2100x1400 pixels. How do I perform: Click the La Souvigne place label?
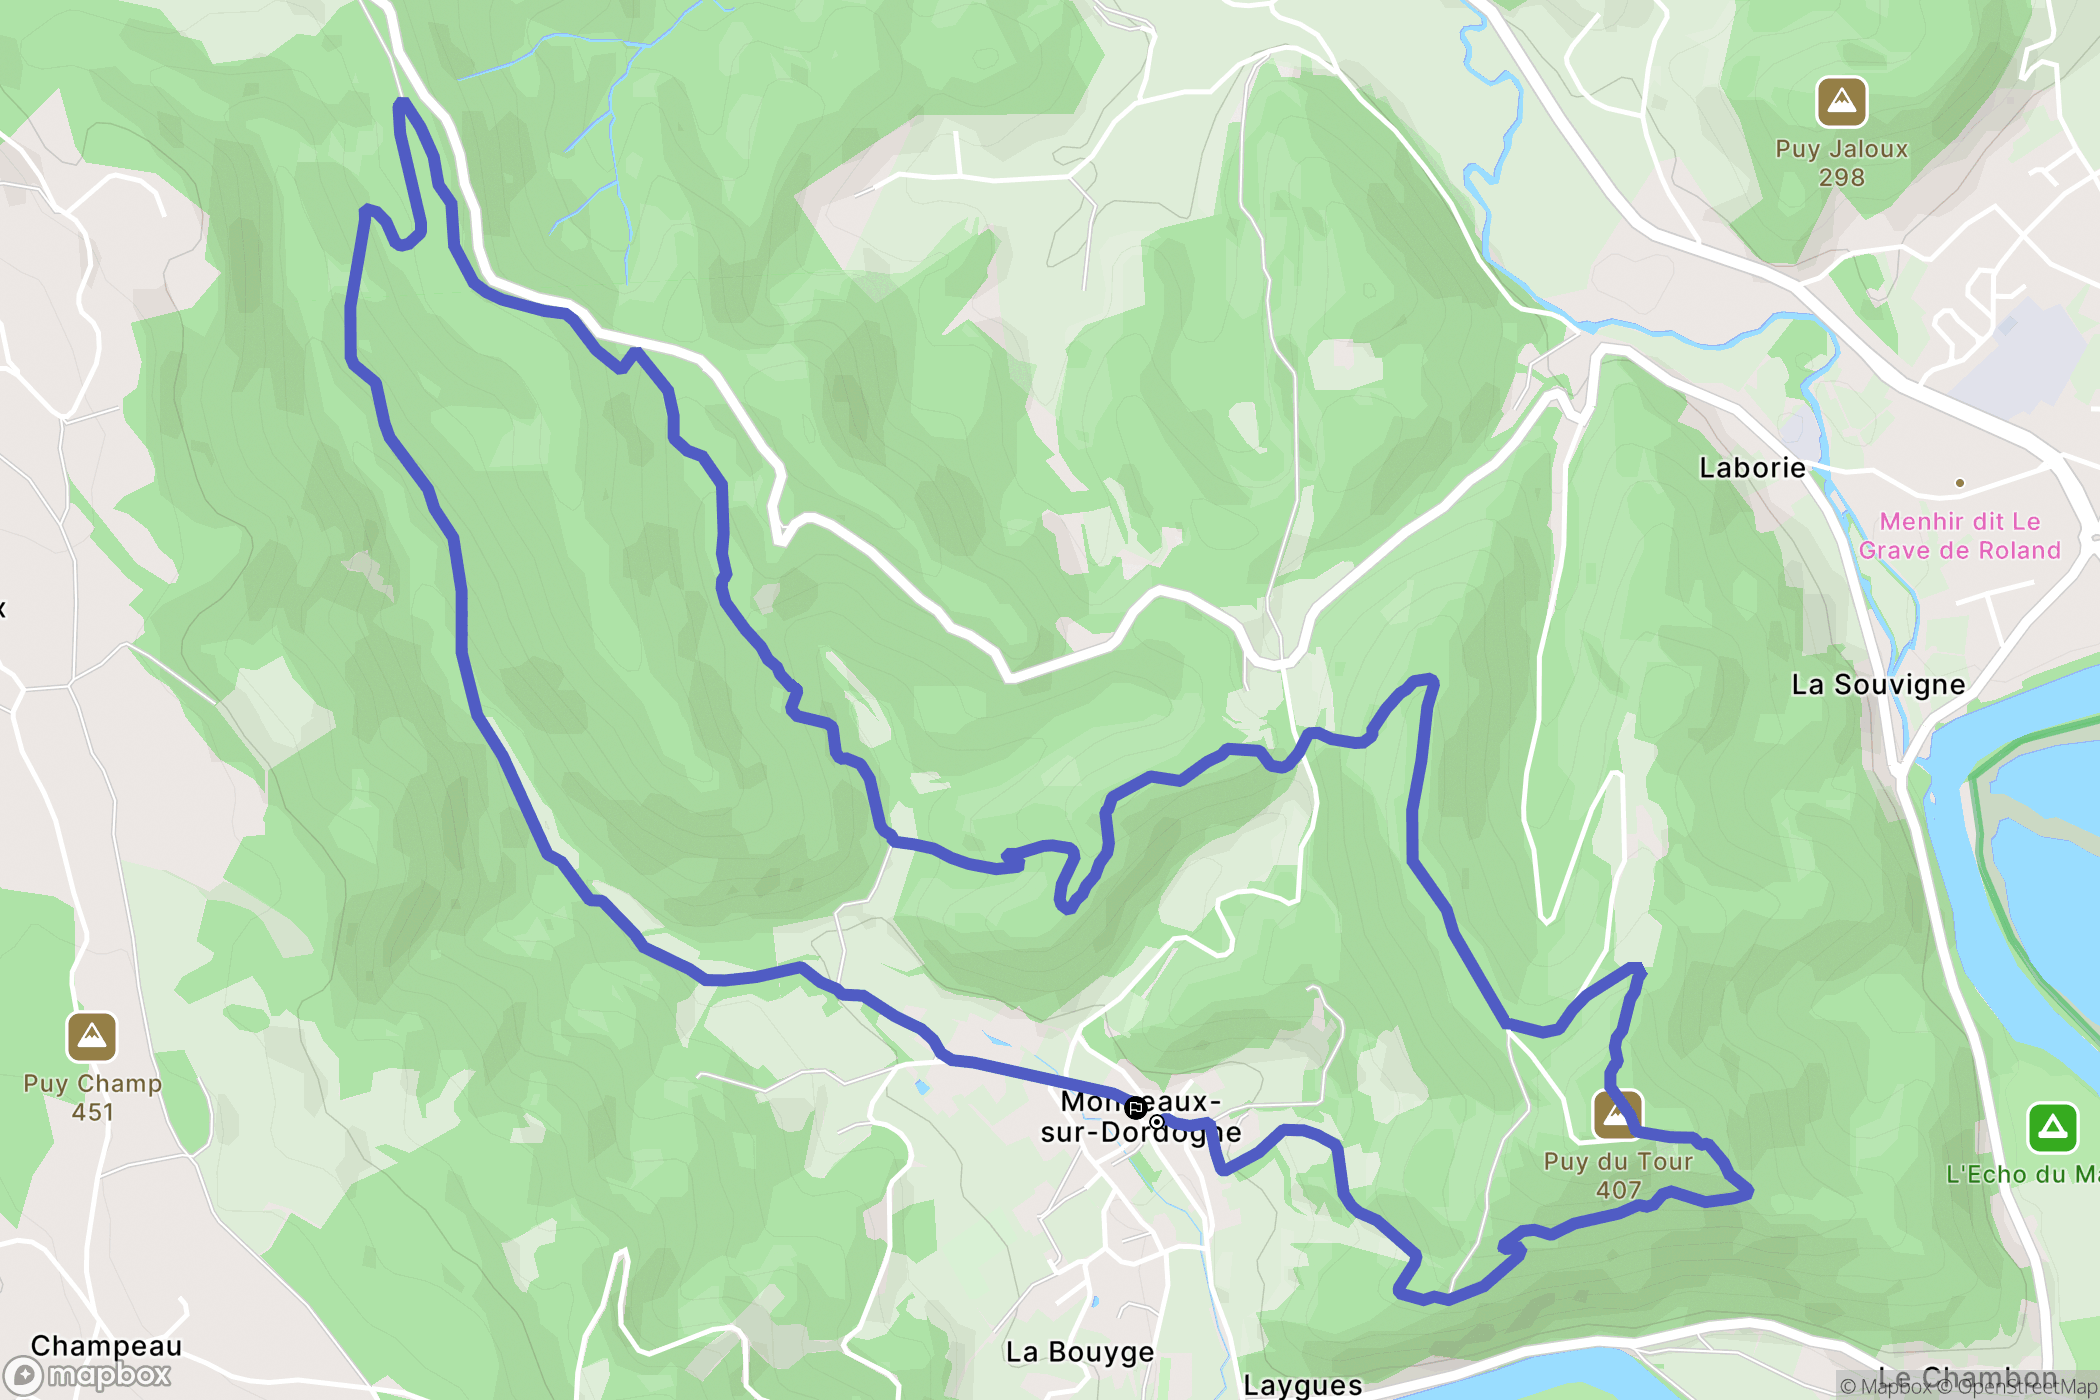pos(1878,685)
